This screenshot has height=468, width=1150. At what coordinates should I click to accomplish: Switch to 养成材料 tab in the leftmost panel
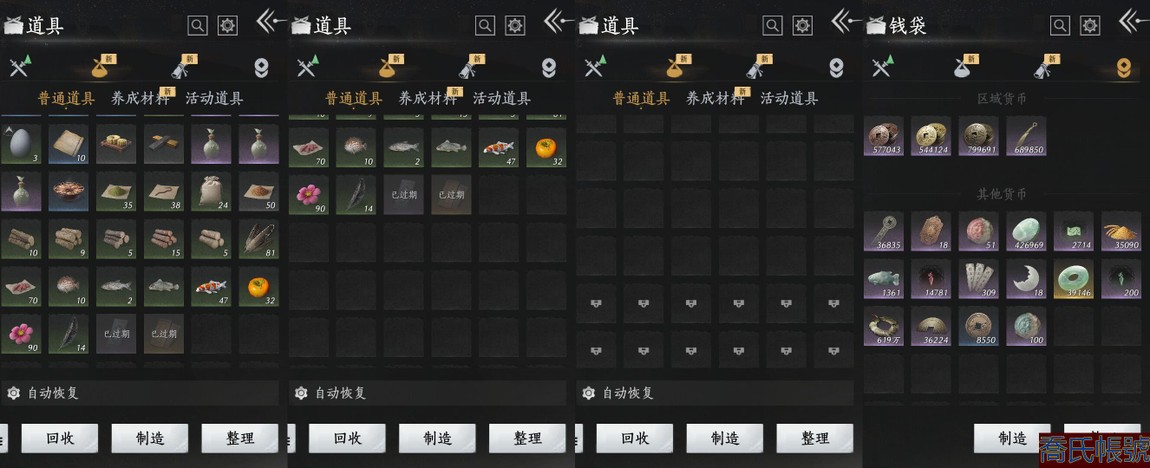pos(139,98)
